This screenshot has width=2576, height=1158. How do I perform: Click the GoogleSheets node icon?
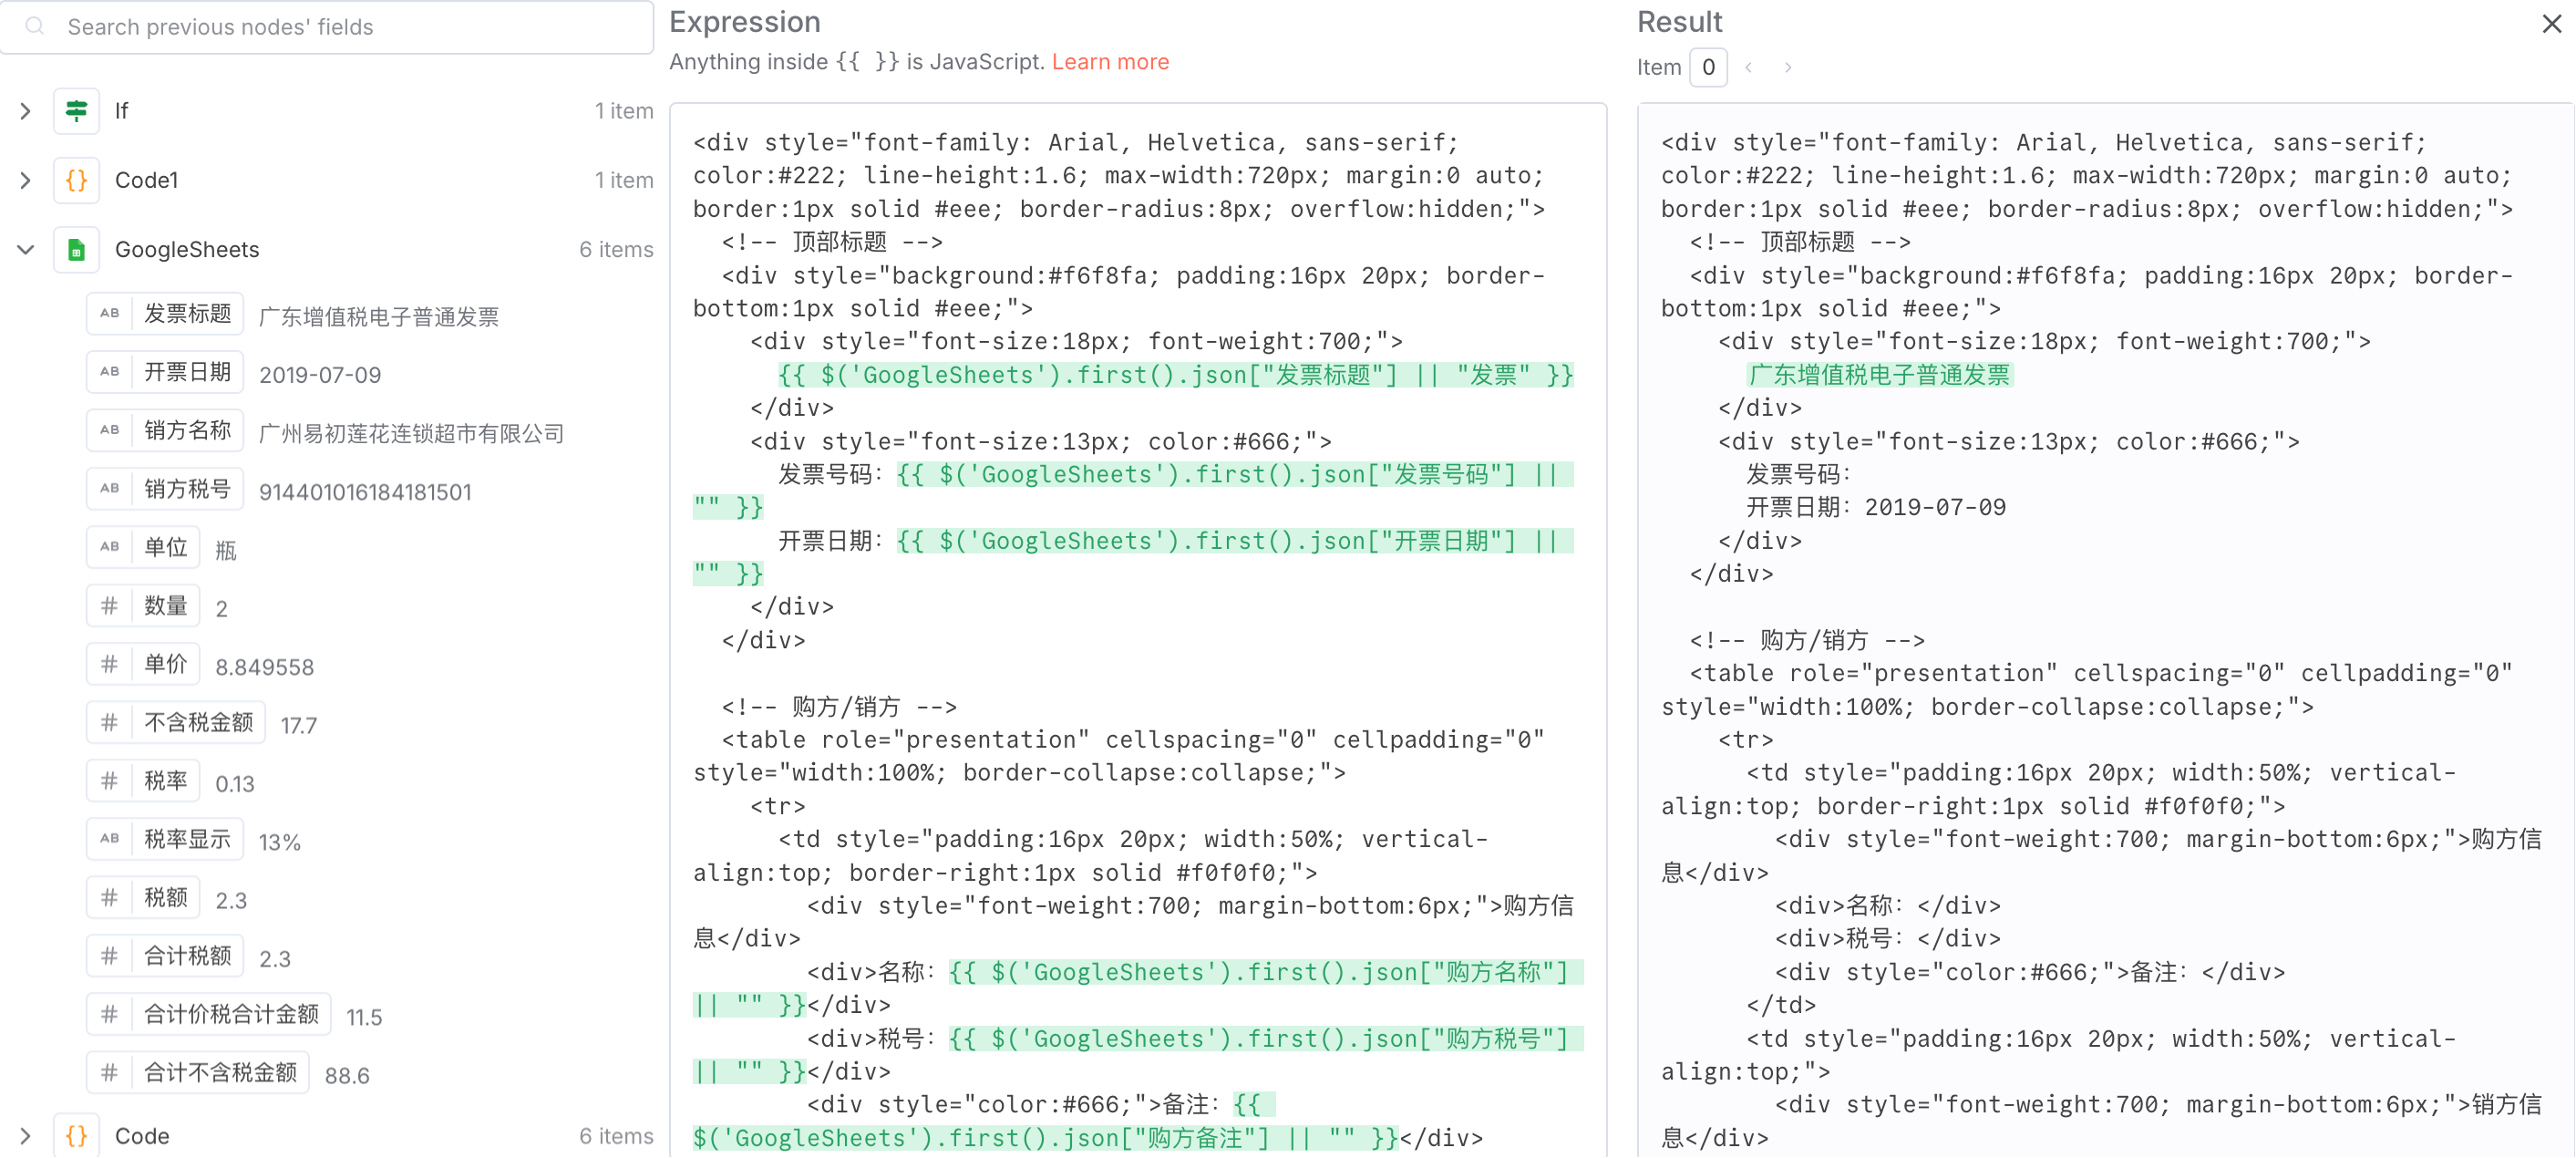(76, 249)
